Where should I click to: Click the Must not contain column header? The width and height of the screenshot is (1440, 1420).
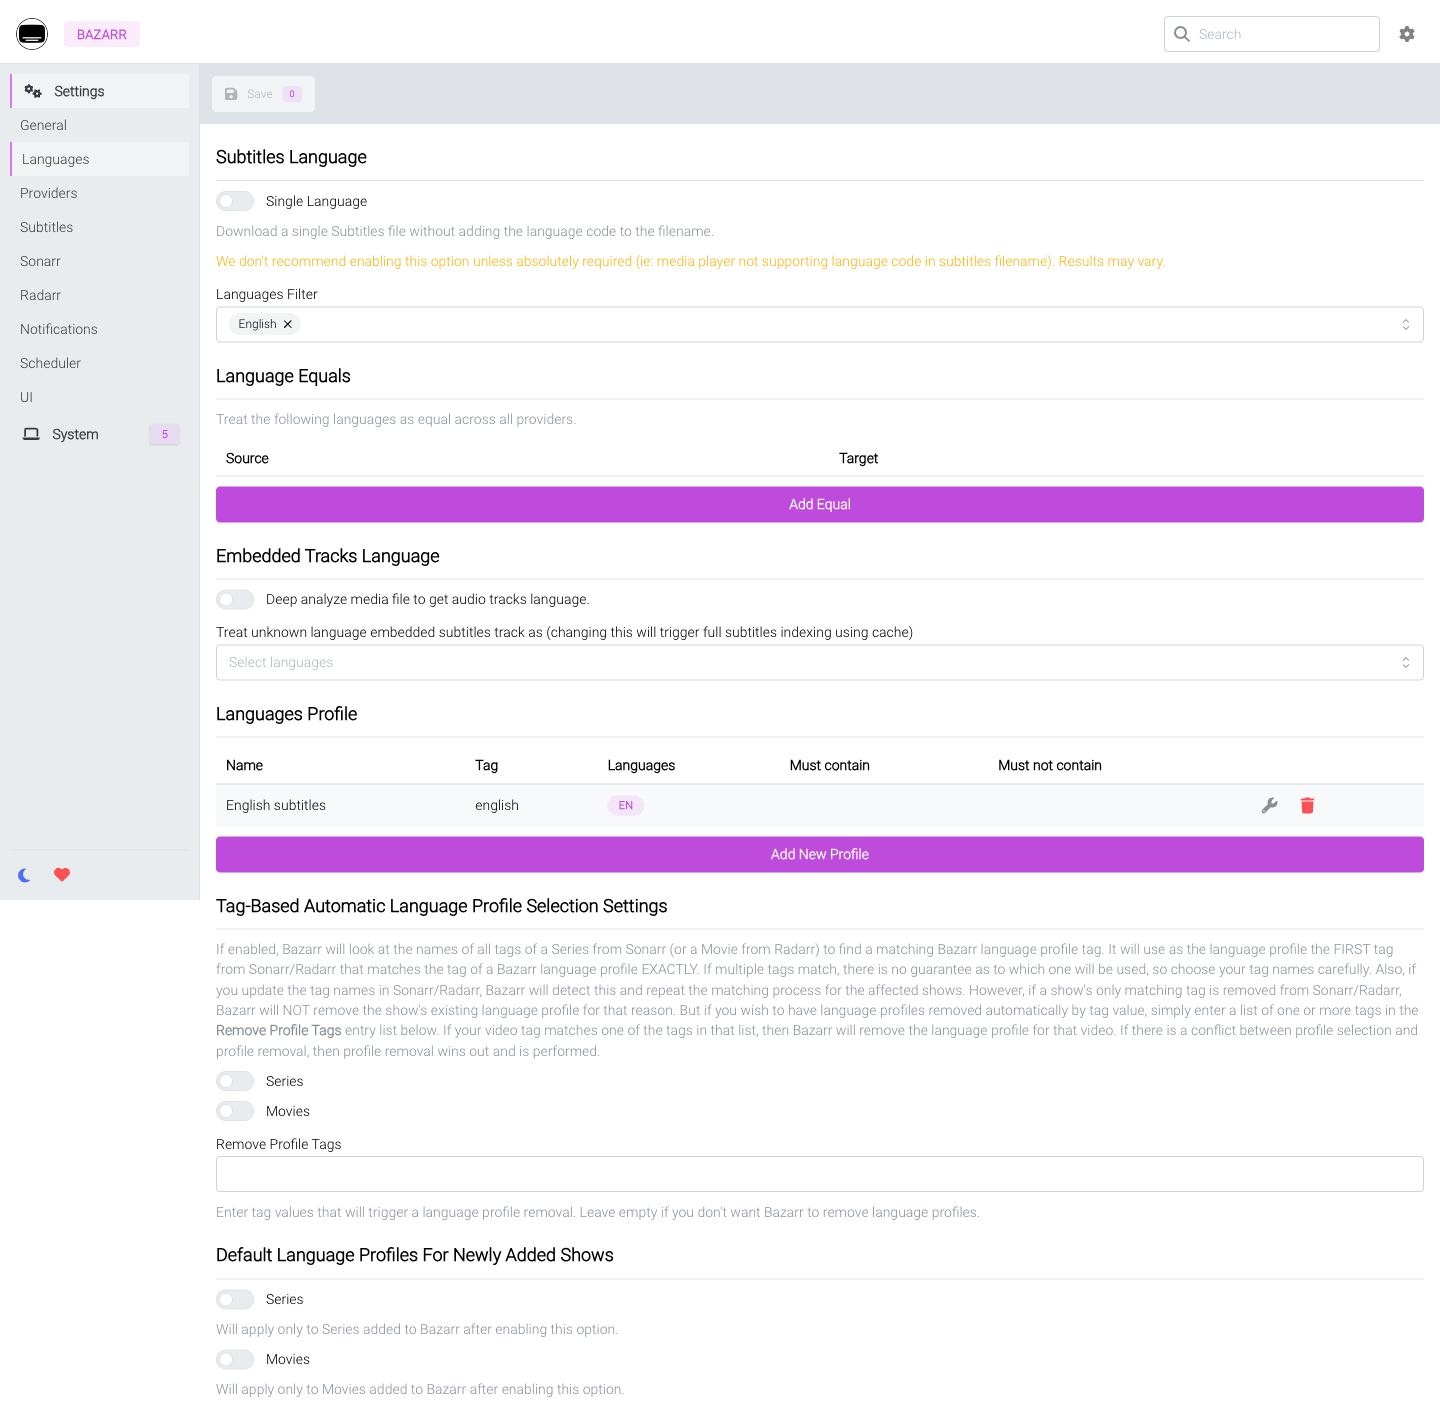(x=1050, y=765)
